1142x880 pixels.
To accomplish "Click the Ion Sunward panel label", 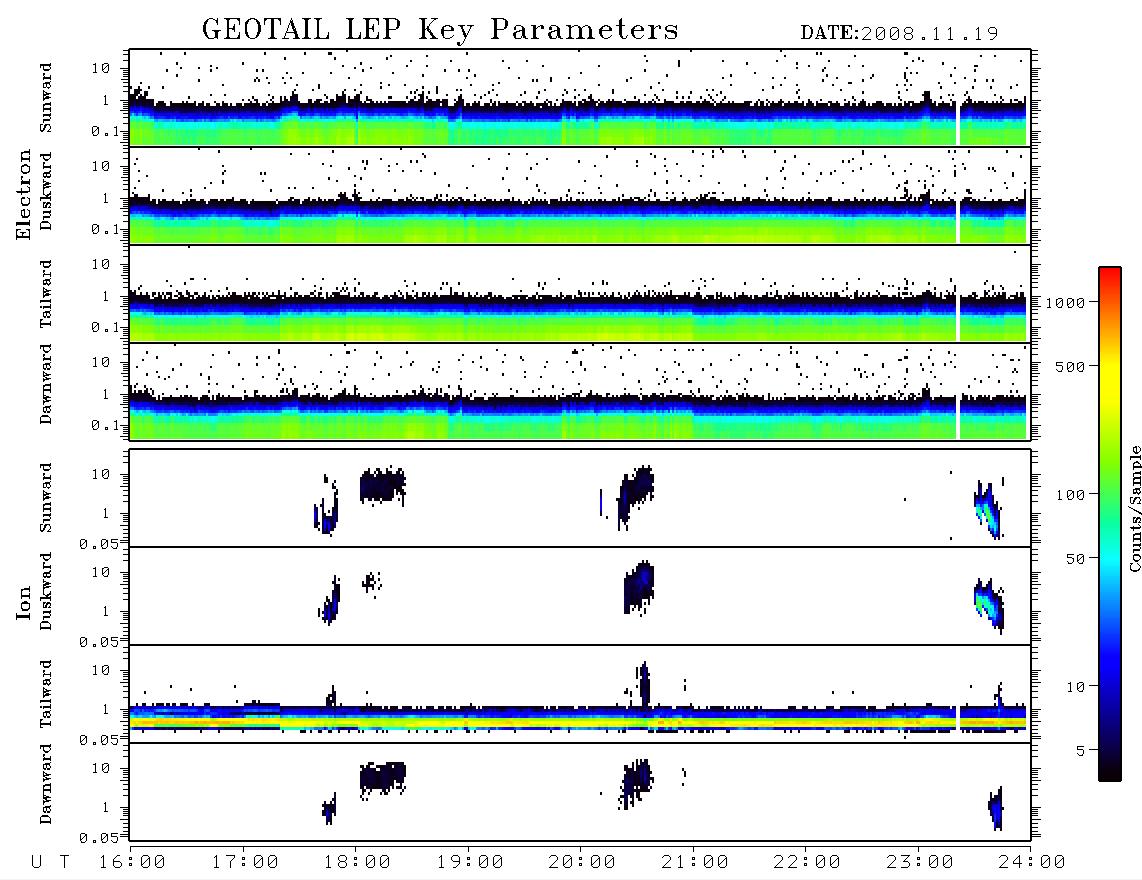I will [46, 498].
